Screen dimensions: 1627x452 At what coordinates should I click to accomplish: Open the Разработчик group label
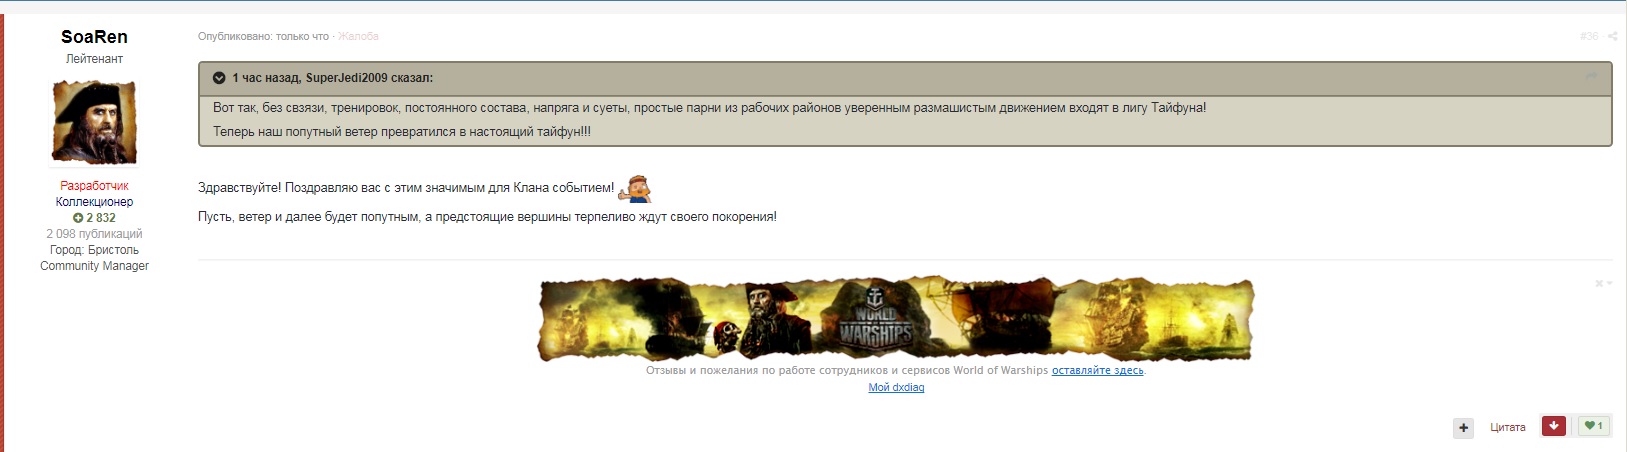tap(94, 186)
